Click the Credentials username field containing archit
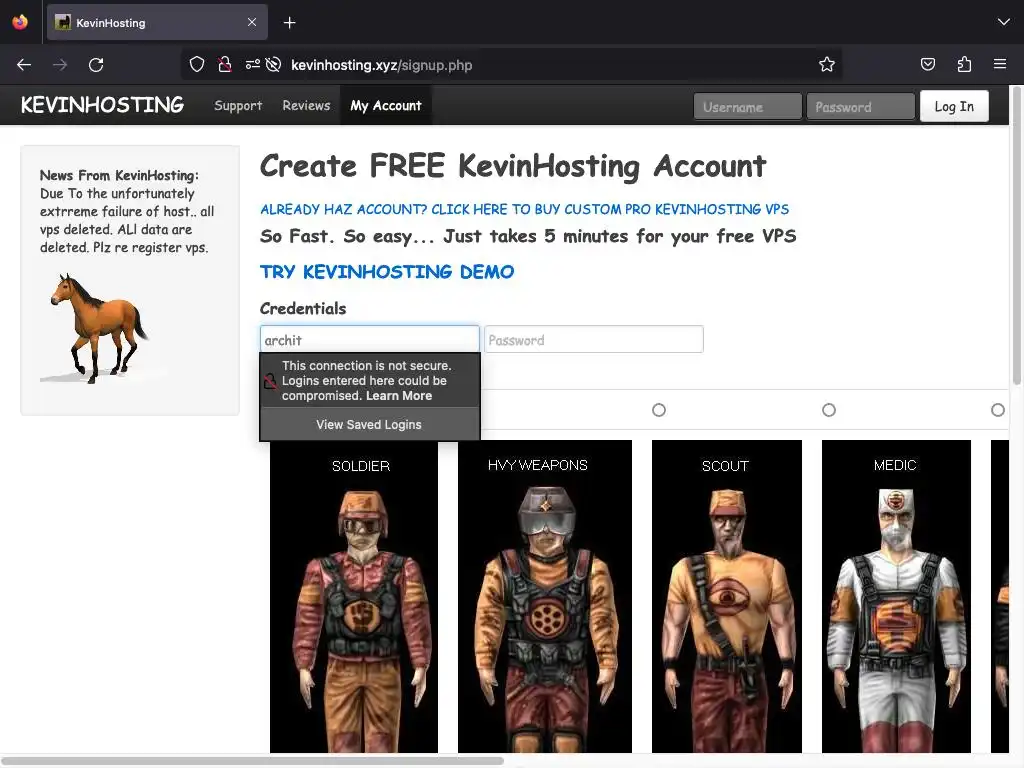Image resolution: width=1024 pixels, height=768 pixels. 370,340
